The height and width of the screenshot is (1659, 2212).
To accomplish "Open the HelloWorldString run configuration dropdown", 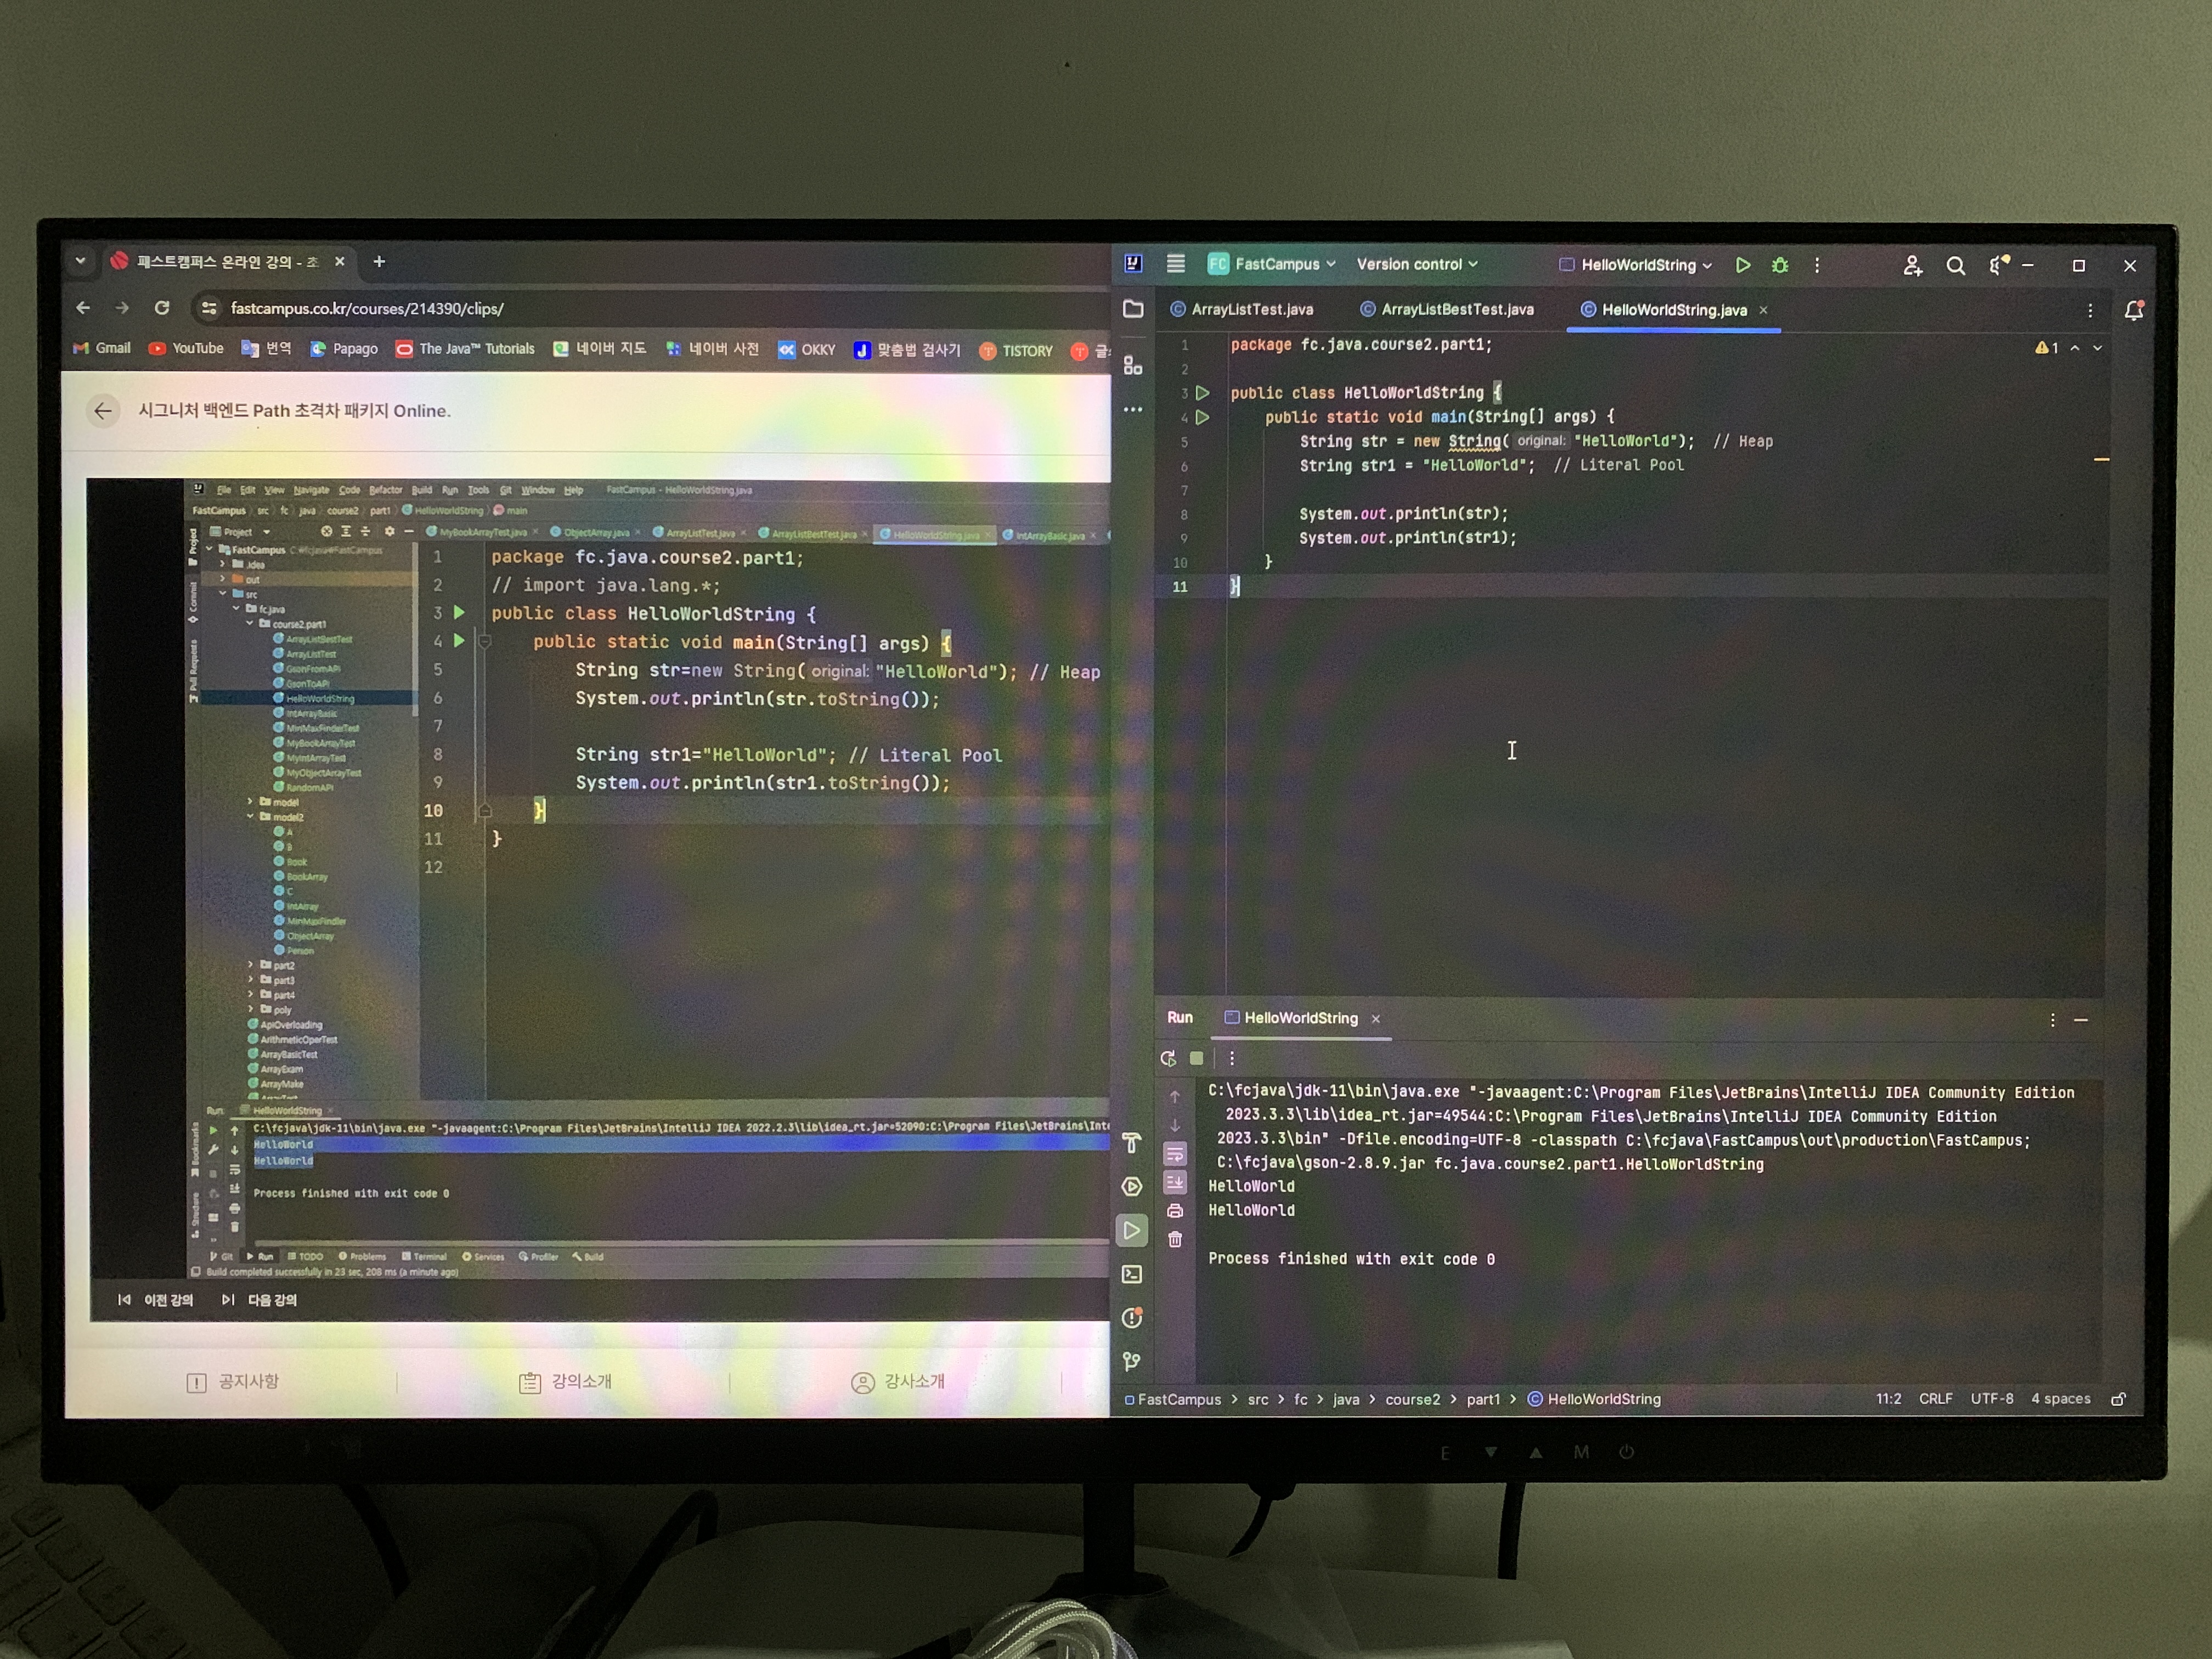I will coord(1637,265).
